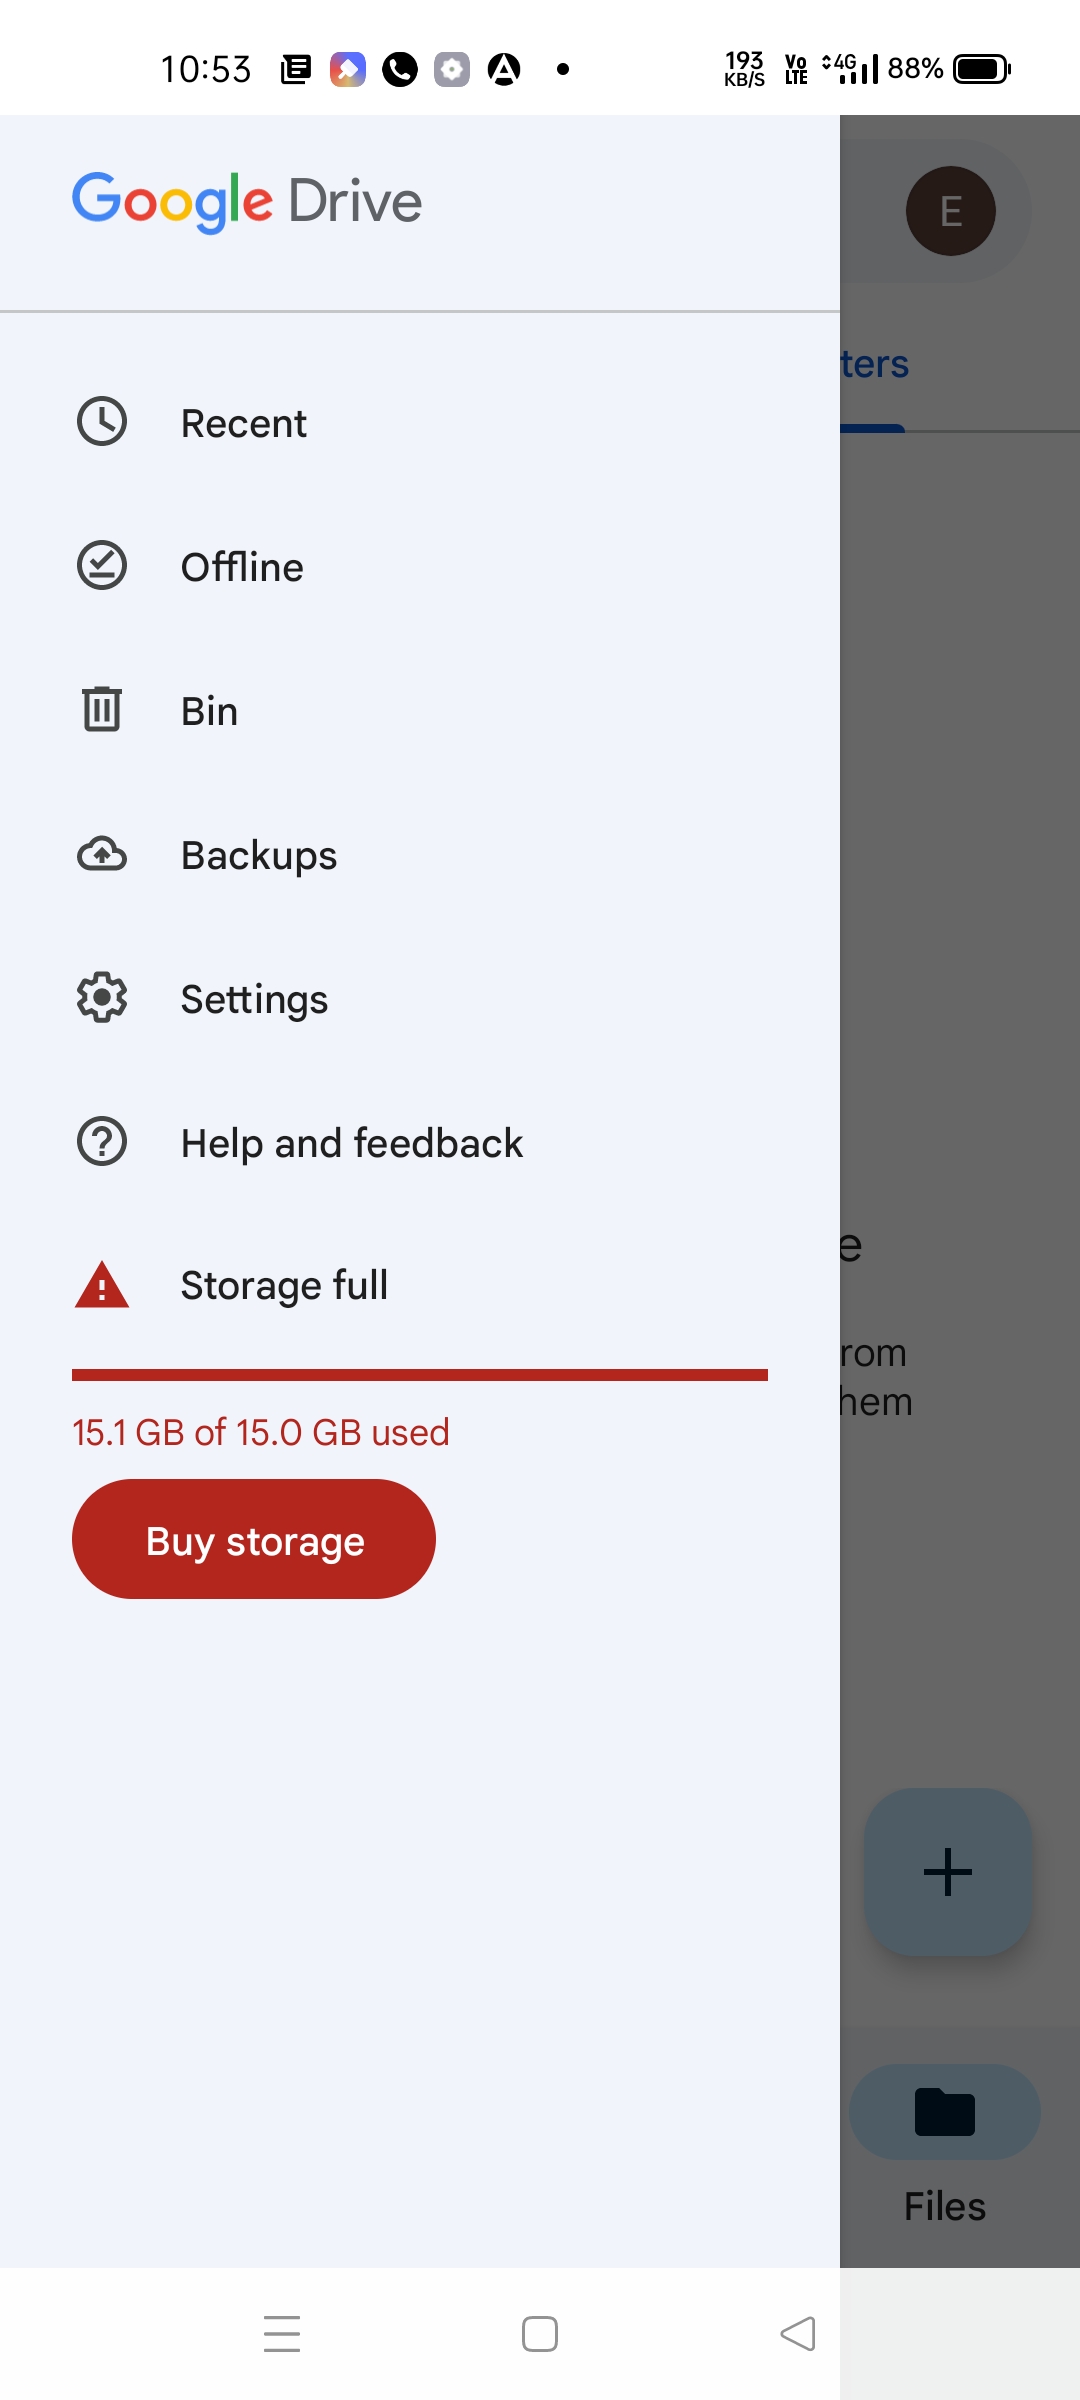Open the Recent menu entry
Viewport: 1080px width, 2400px height.
[x=420, y=423]
